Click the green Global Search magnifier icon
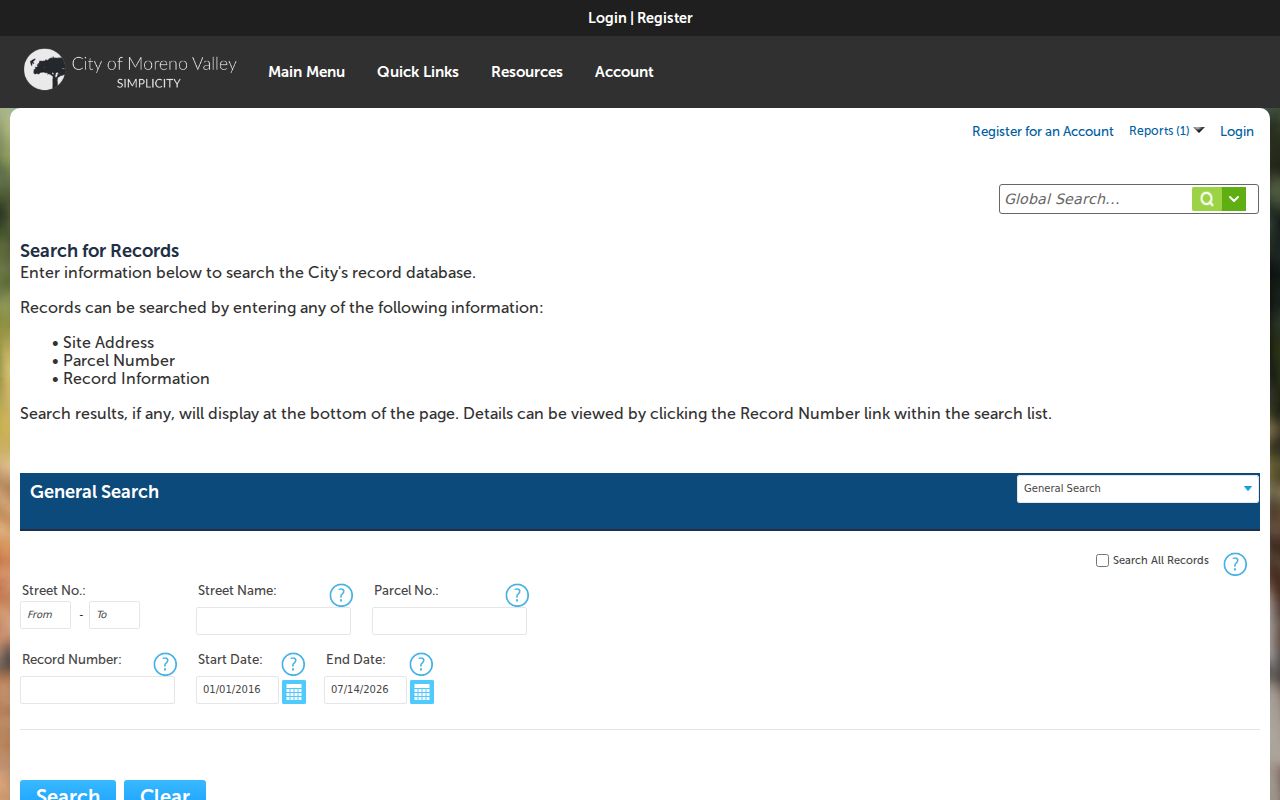Image resolution: width=1280 pixels, height=800 pixels. pyautogui.click(x=1207, y=199)
